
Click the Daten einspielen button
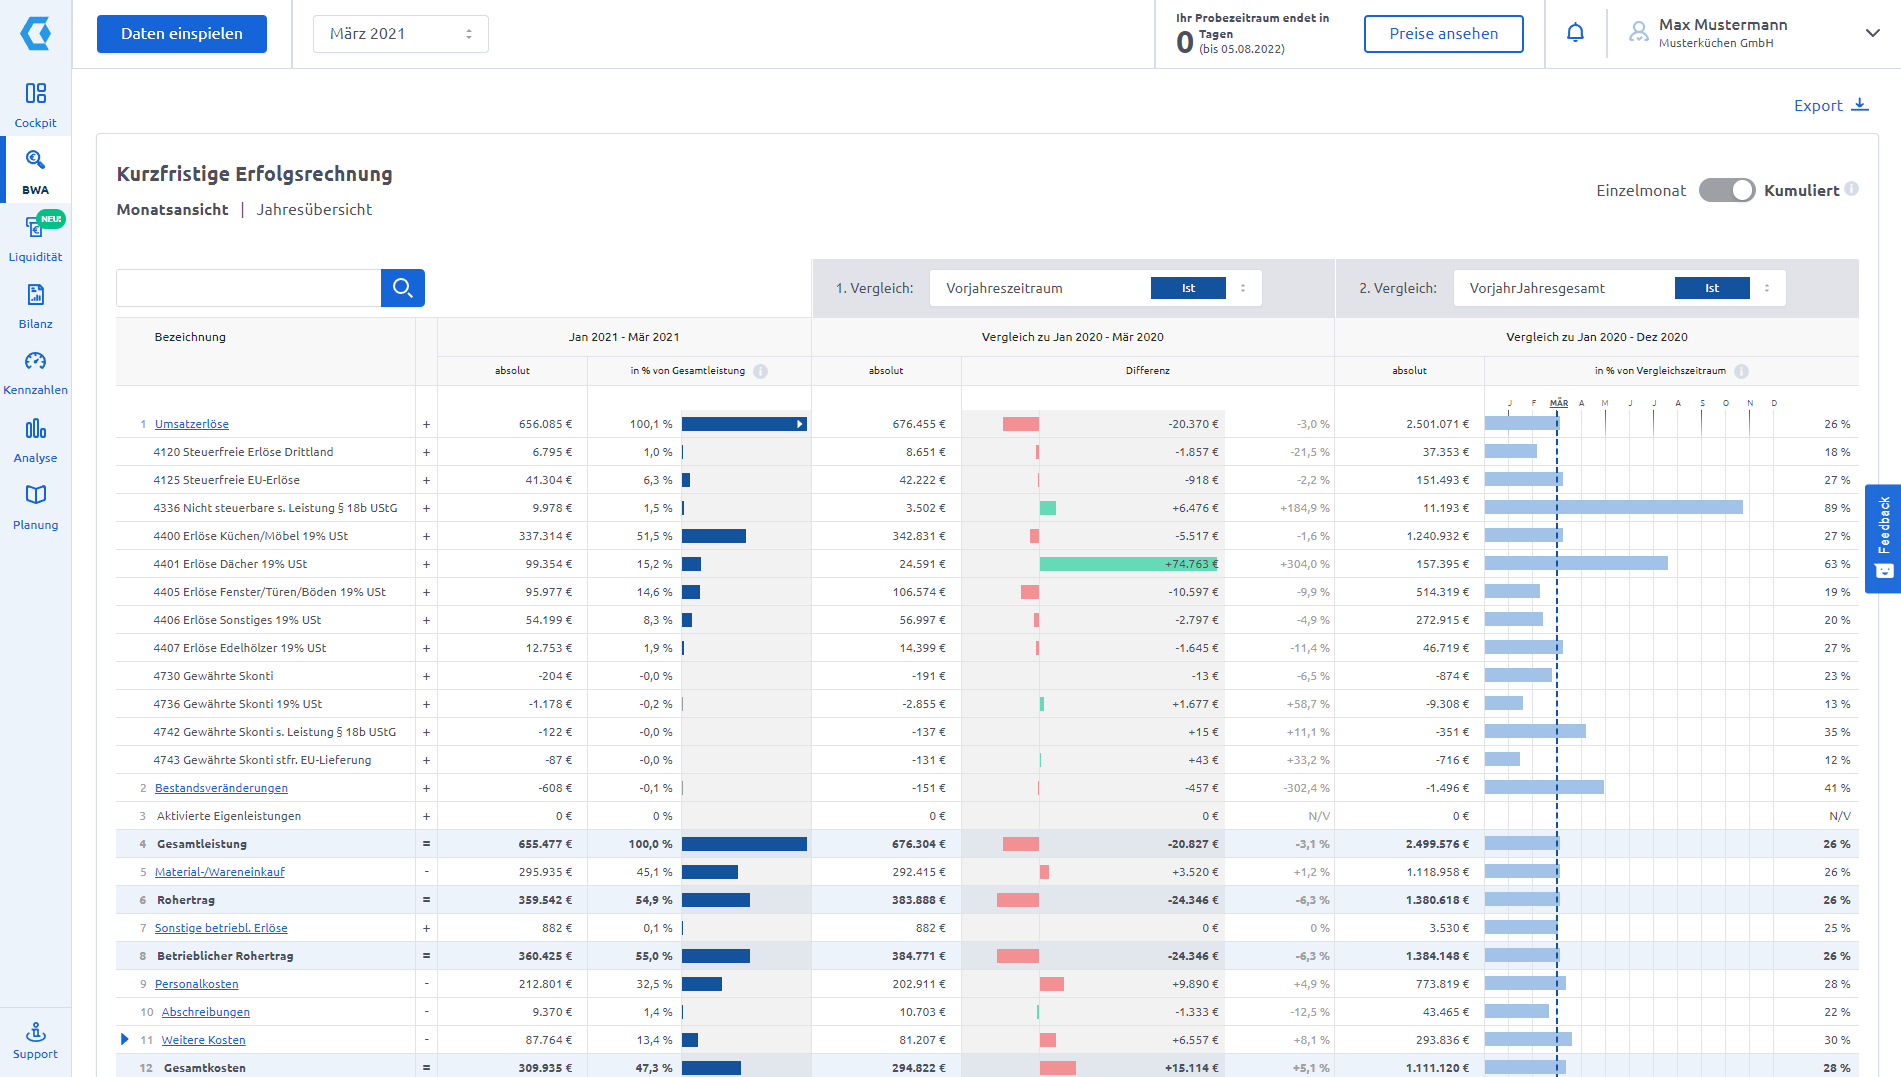coord(182,34)
